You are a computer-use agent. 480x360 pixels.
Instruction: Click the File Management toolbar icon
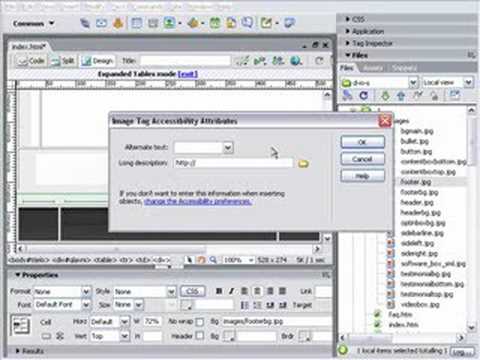point(260,61)
